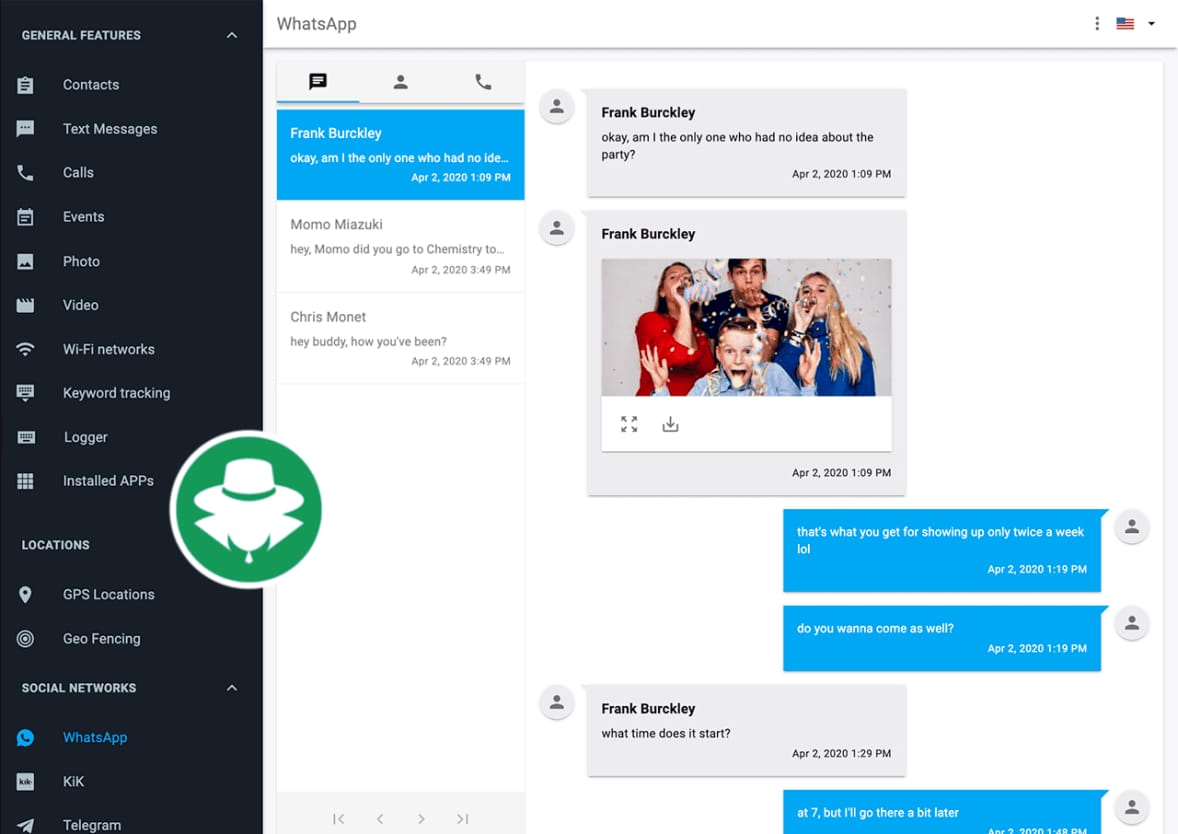Open the Text Messages section
The image size is (1178, 834).
pyautogui.click(x=110, y=128)
